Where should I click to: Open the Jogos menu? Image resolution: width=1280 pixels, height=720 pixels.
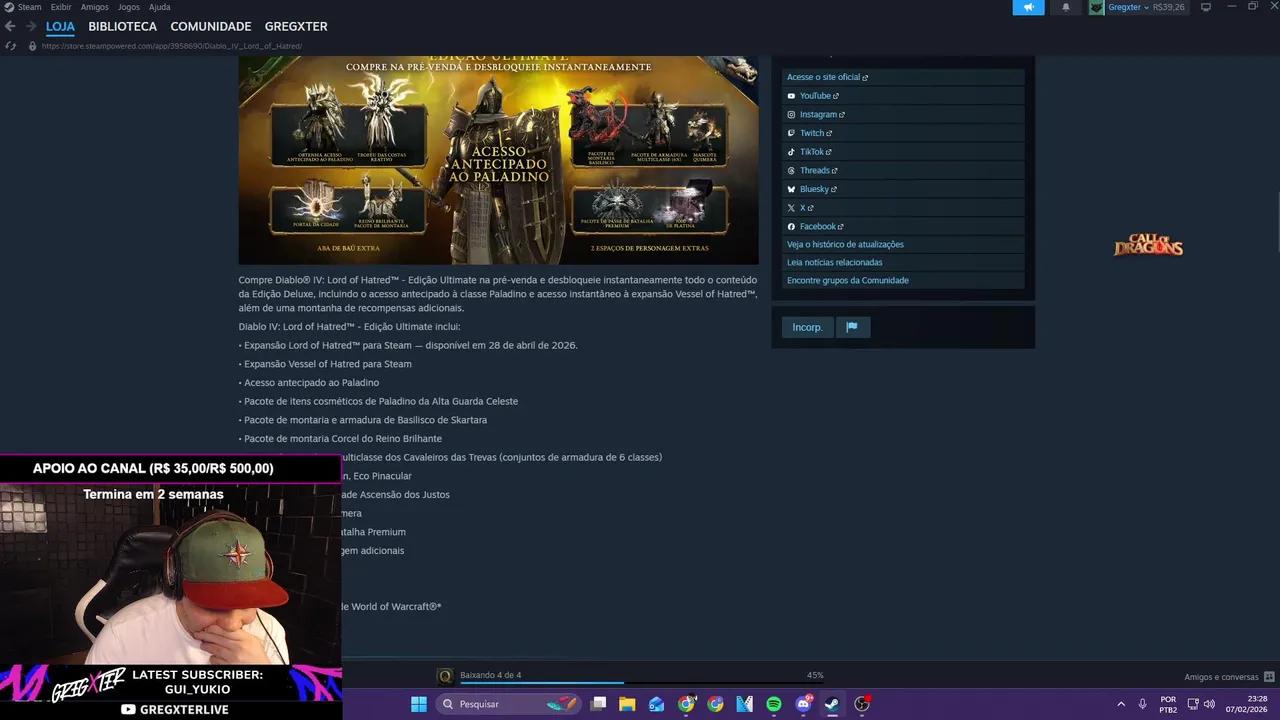[x=128, y=7]
